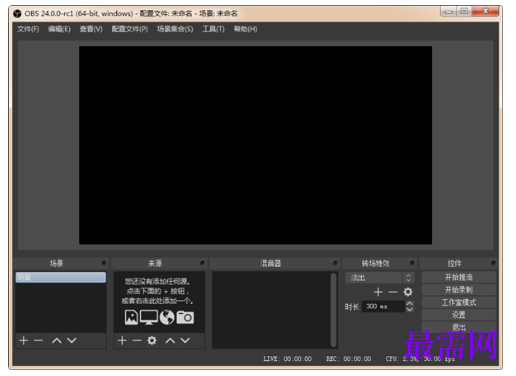Move scene down with arrow icon
Image resolution: width=516 pixels, height=376 pixels.
(x=72, y=340)
